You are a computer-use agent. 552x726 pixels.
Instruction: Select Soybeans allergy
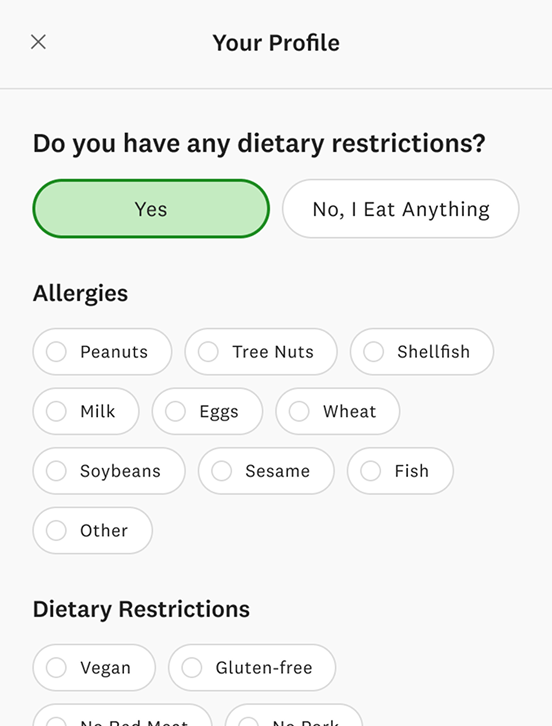click(109, 471)
